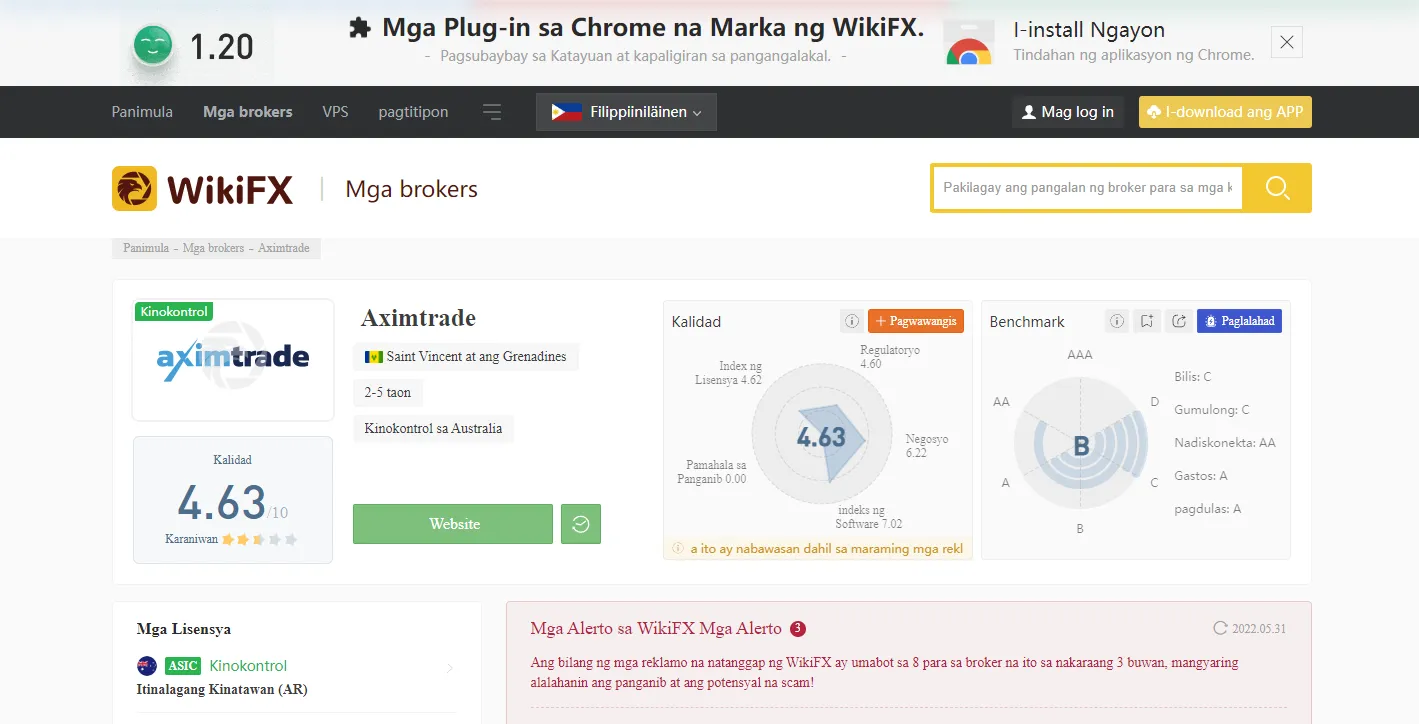Open pagtitipon in the top navigation
Image resolution: width=1419 pixels, height=724 pixels.
point(413,112)
